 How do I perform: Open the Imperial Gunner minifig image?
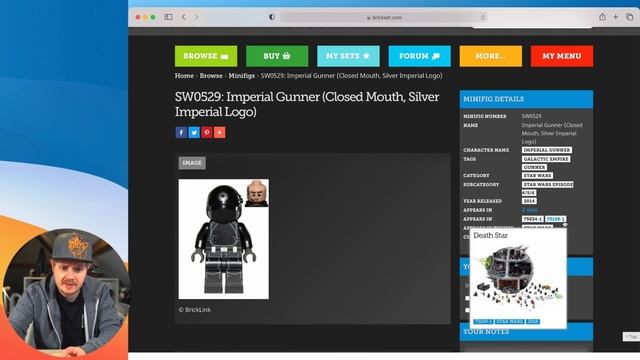point(224,239)
